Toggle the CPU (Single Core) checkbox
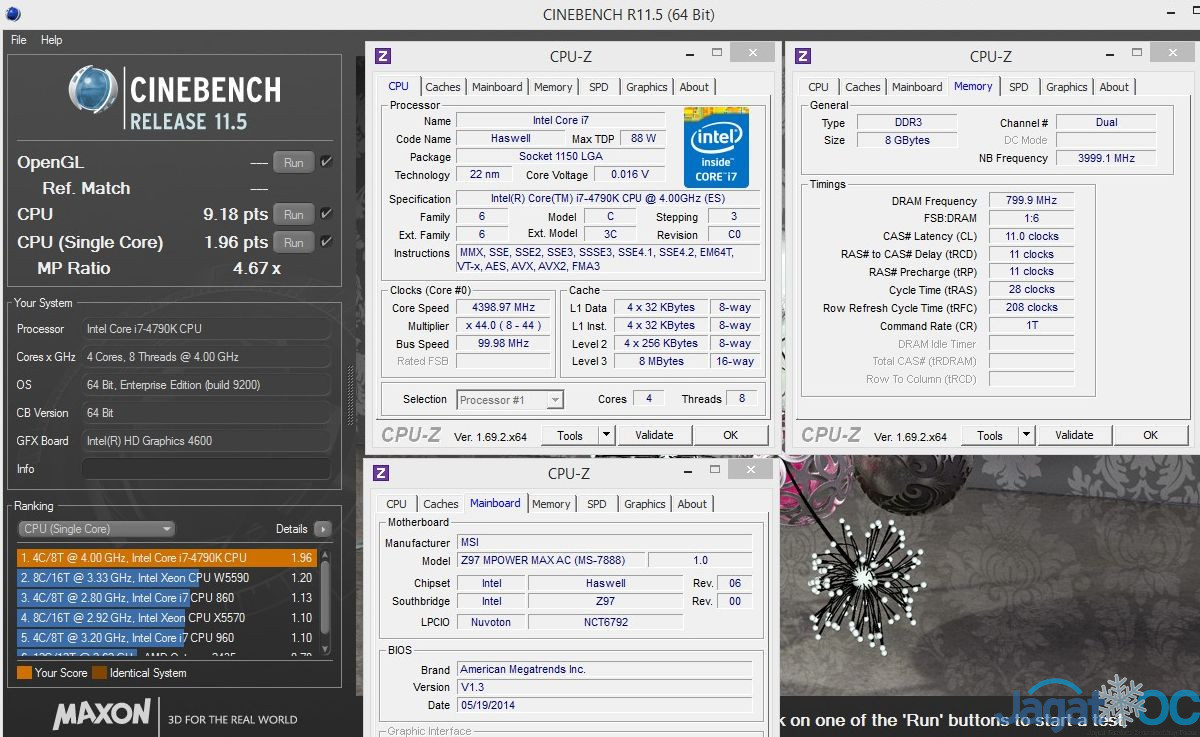 pyautogui.click(x=326, y=242)
